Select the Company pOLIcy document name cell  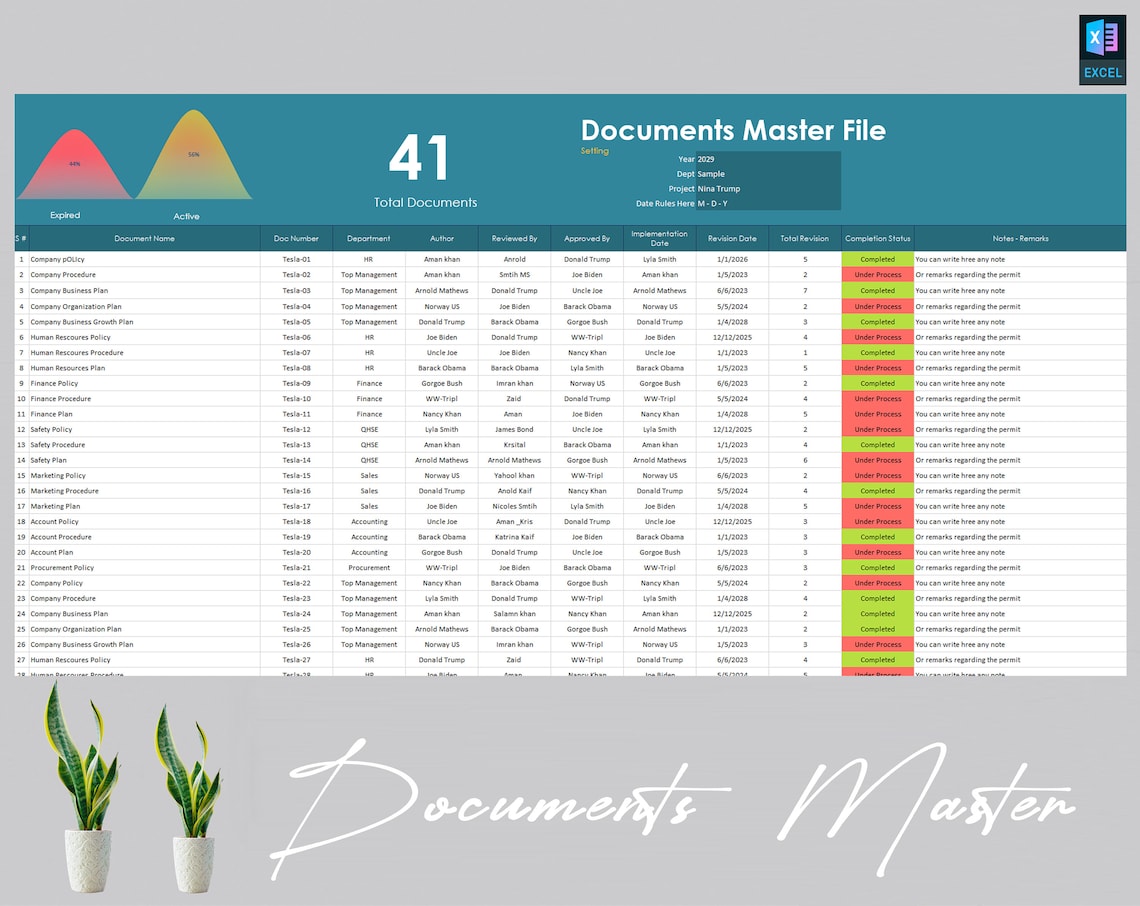144,260
